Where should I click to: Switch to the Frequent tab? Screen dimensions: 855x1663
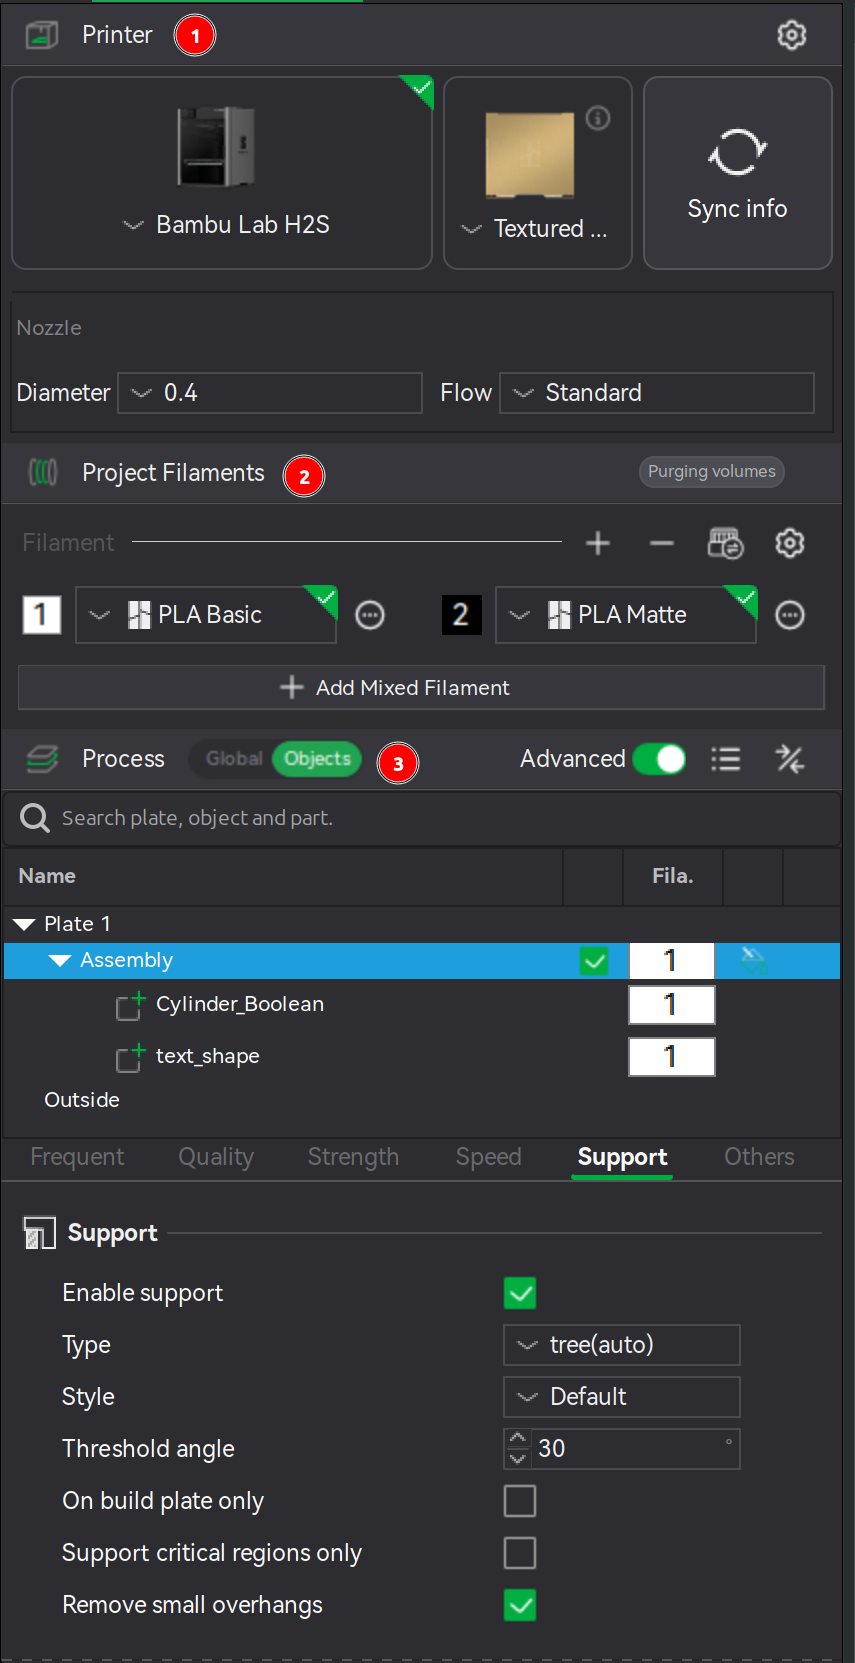pyautogui.click(x=77, y=1157)
